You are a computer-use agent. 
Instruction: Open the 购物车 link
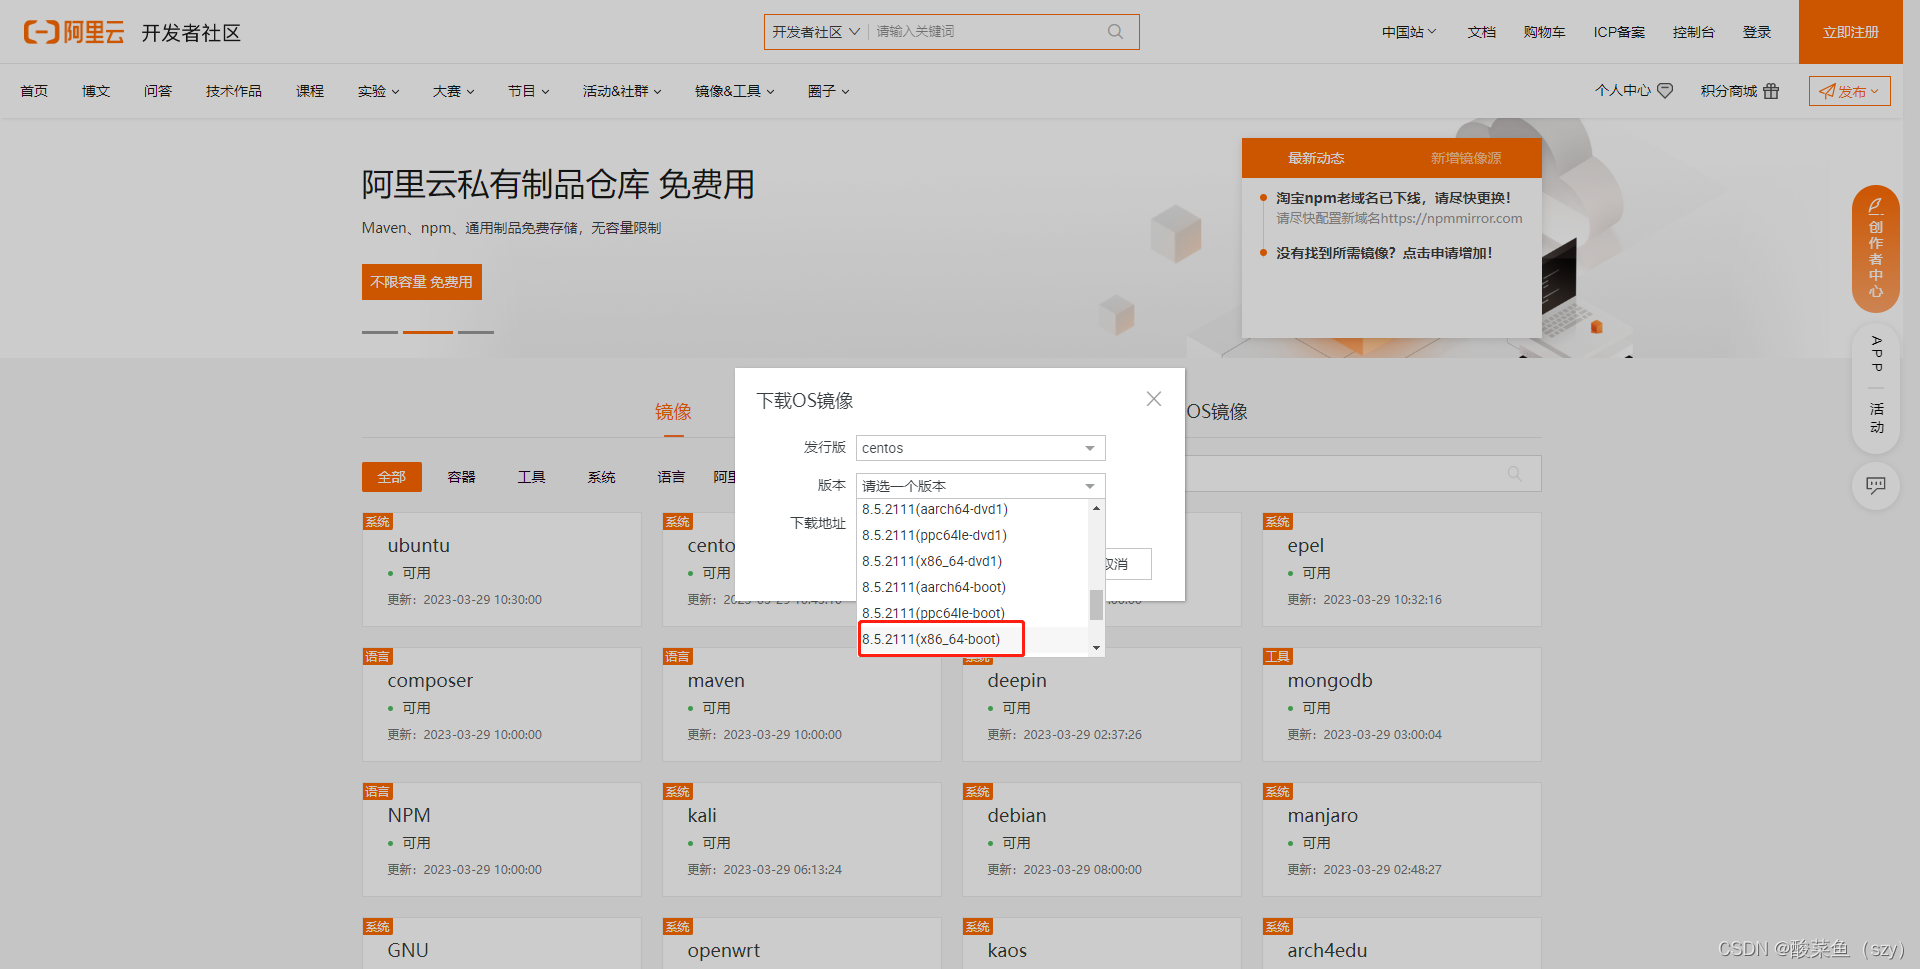click(x=1544, y=32)
